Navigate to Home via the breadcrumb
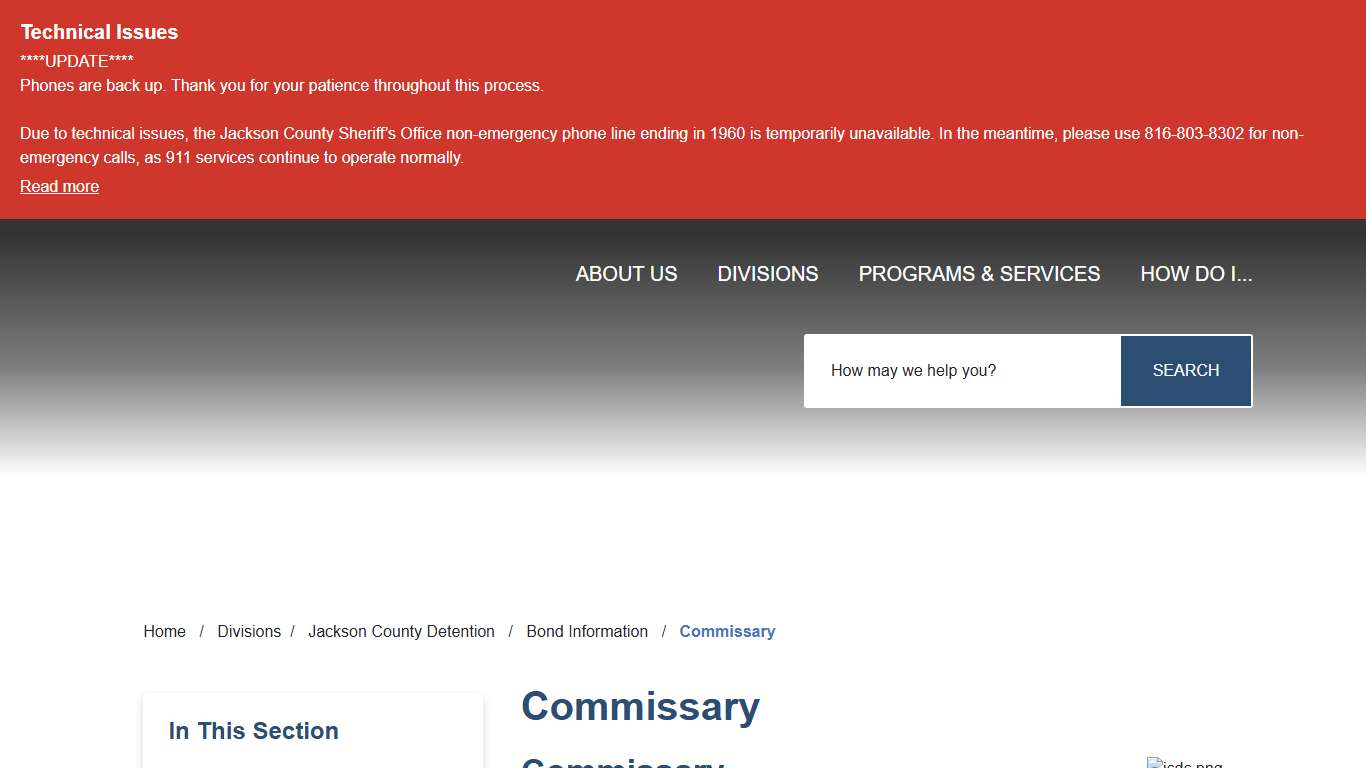Viewport: 1366px width, 768px height. [164, 631]
